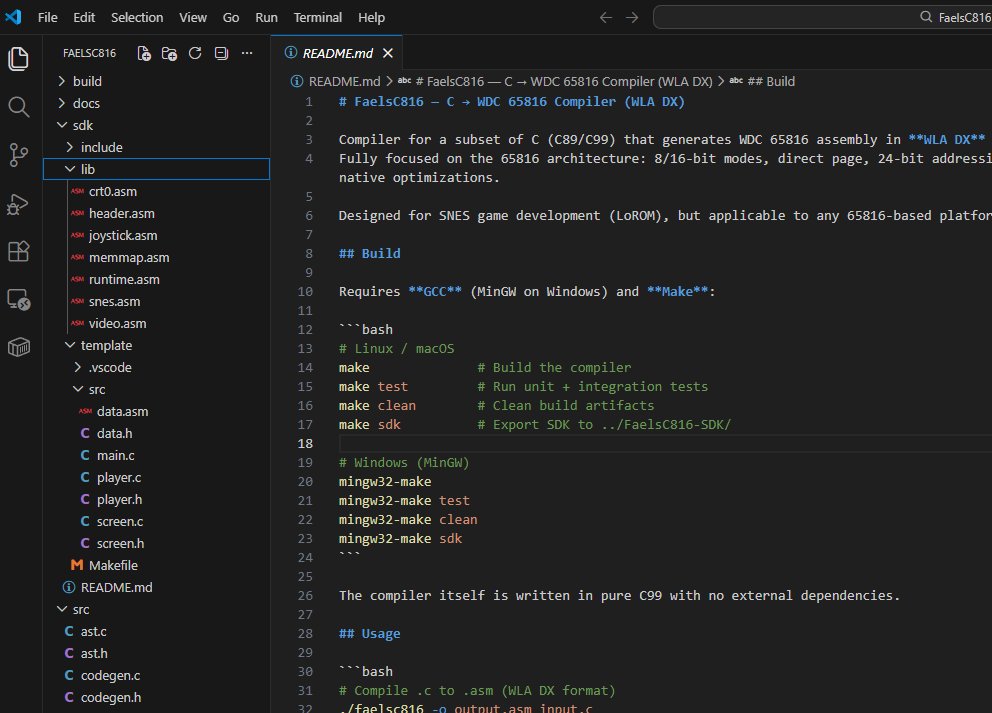Close the README.md editor tab
Screen dimensions: 992x713
click(388, 53)
